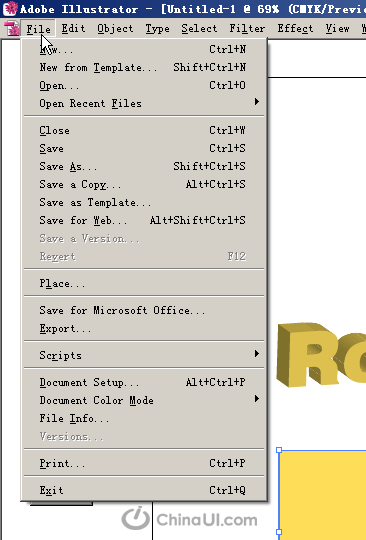Select Export from the File menu

(144, 328)
